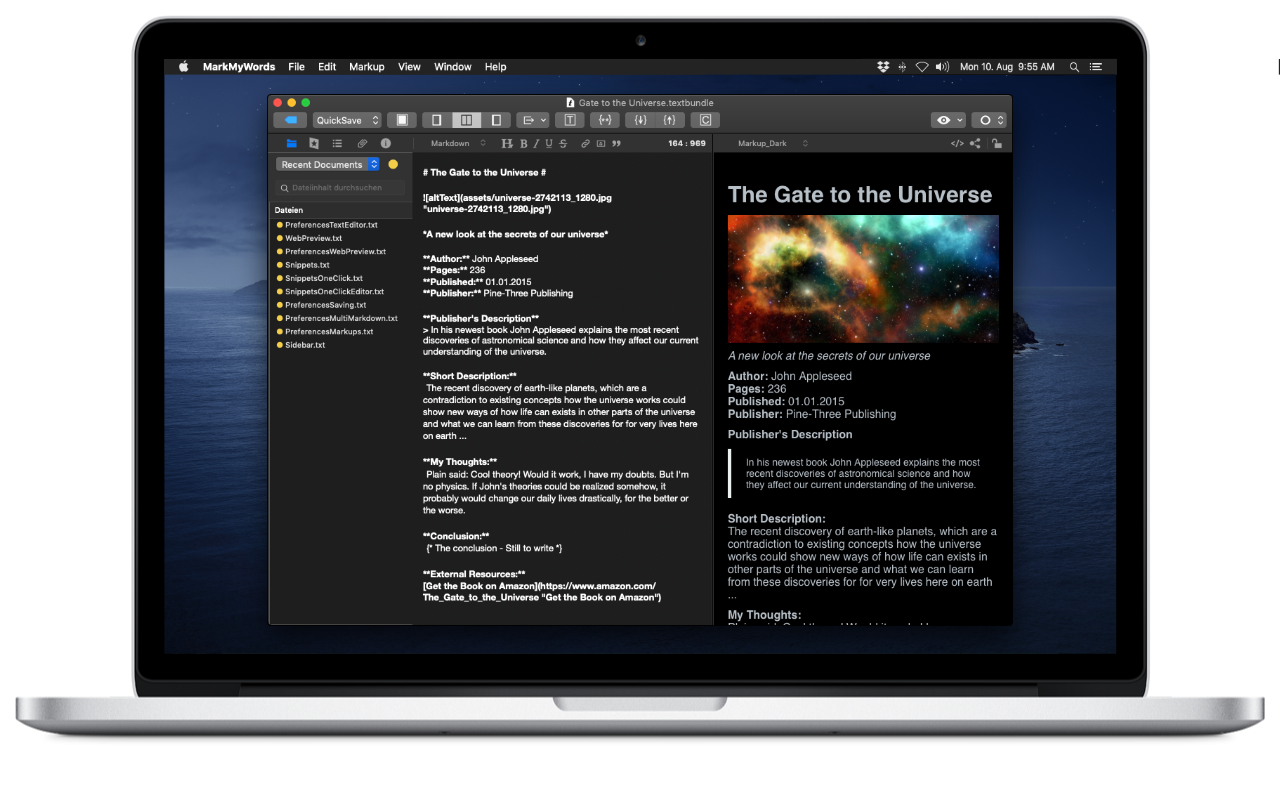The height and width of the screenshot is (800, 1280).
Task: Click the braces down-arrow button
Action: point(641,120)
